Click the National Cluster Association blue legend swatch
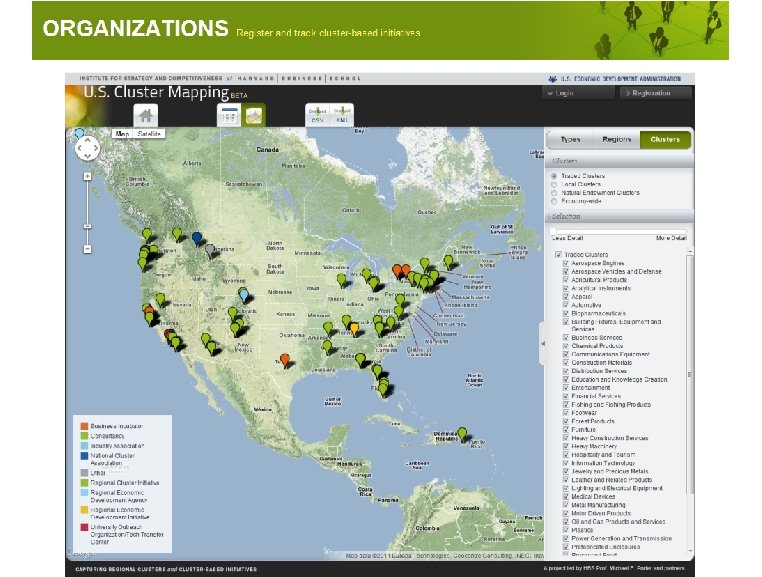 (84, 456)
